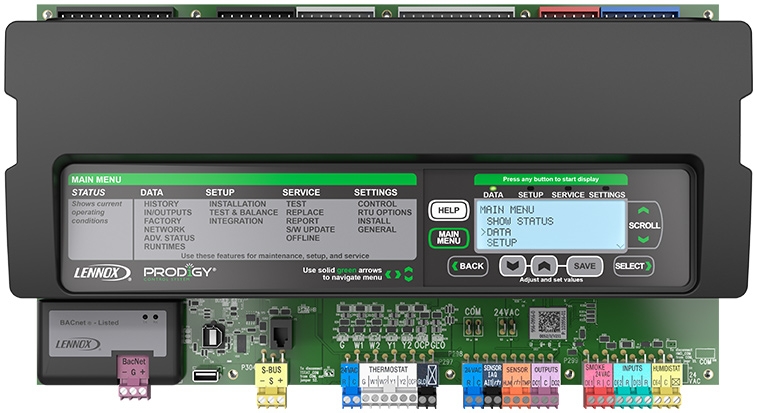Click OFFLINE under SERVICE
This screenshot has width=757, height=413.
[x=303, y=238]
